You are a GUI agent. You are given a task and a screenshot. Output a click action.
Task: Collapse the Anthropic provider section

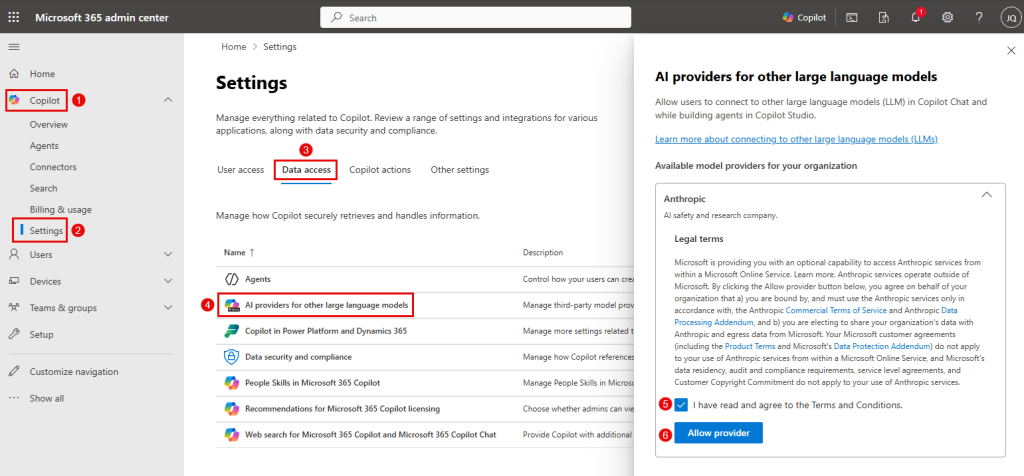[x=986, y=195]
